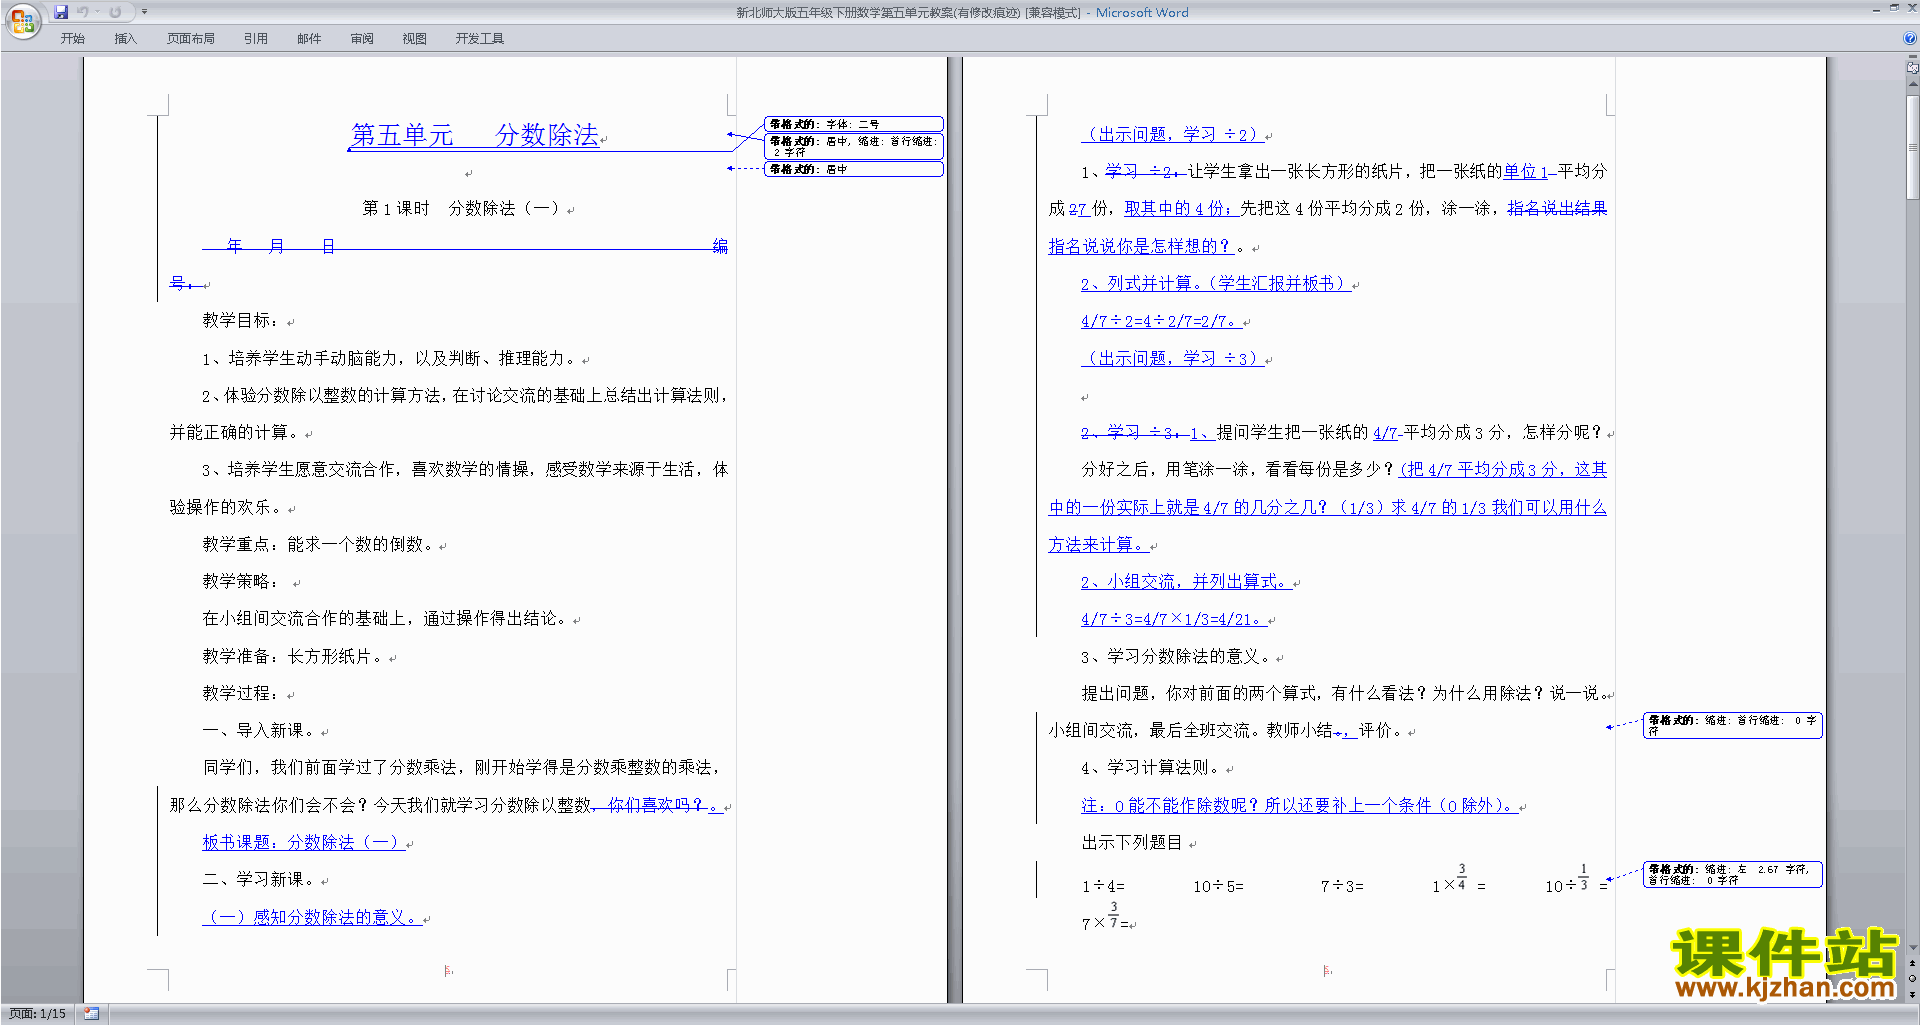The image size is (1920, 1025).
Task: Switch to the 页面布局 tab
Action: pos(190,38)
